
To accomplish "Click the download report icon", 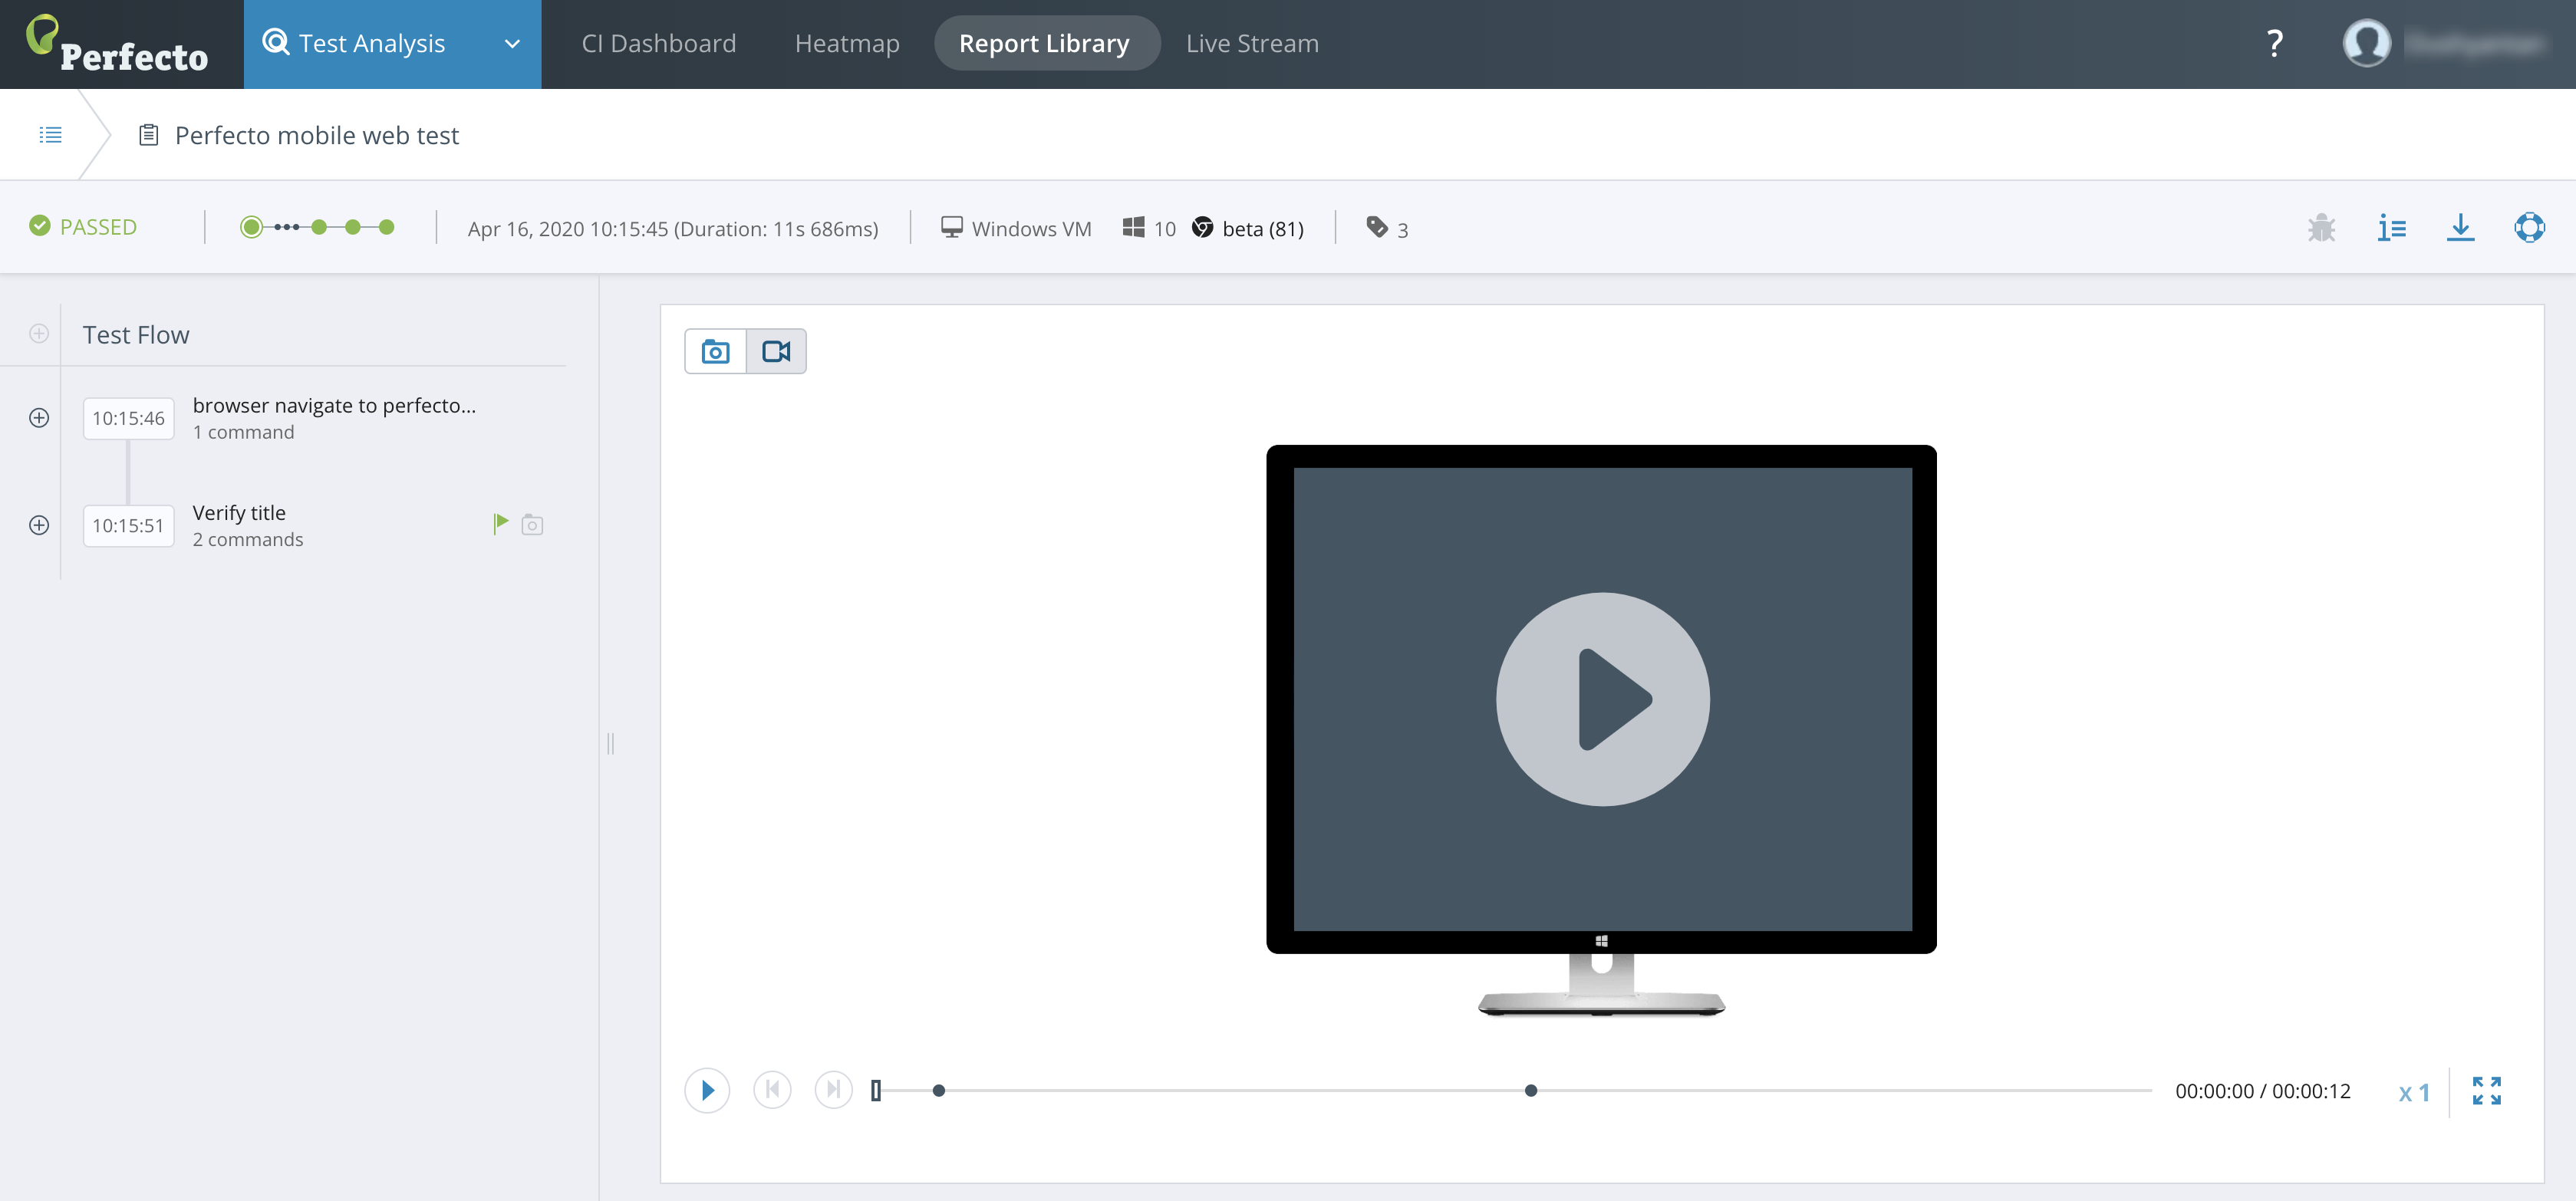I will click(2460, 228).
